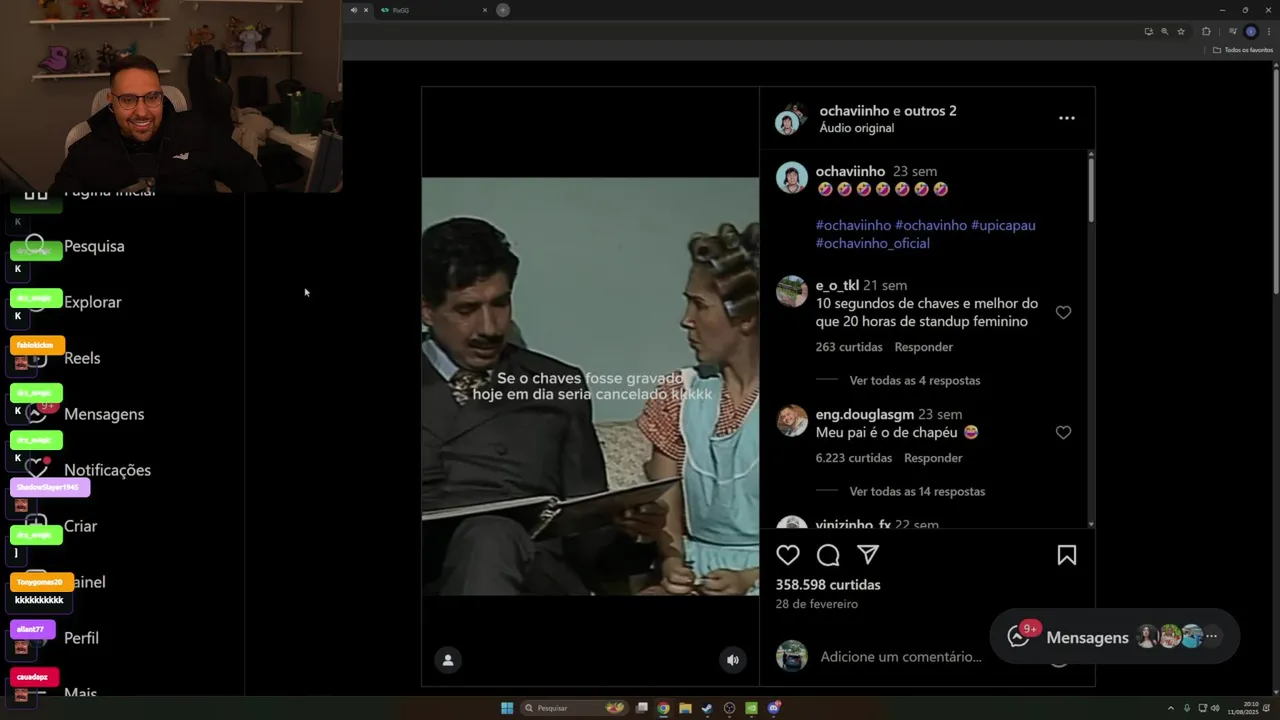Open Chrome zoom magnifier icon
The height and width of the screenshot is (720, 1280).
click(1164, 31)
